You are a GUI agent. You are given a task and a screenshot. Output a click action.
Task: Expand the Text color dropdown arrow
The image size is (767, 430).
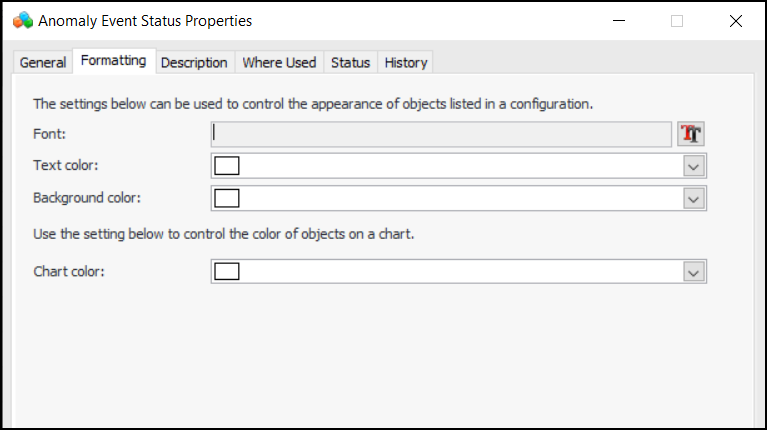694,166
